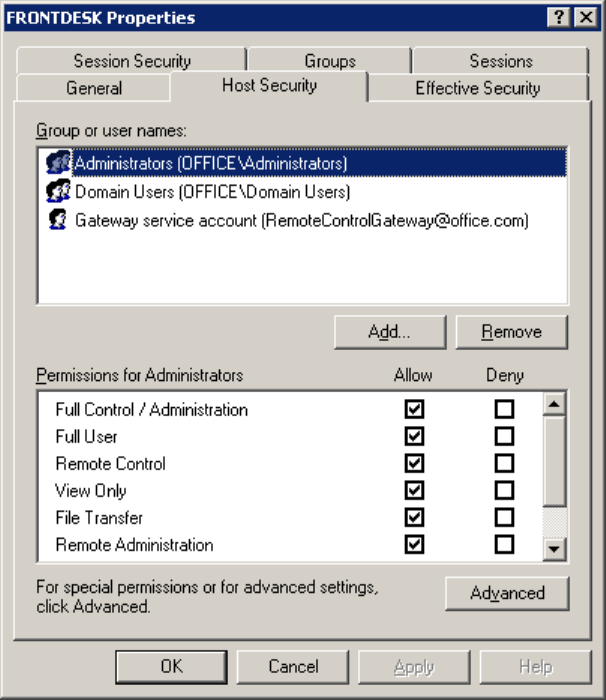
Task: Confirm the dialog with OK
Action: pyautogui.click(x=171, y=667)
